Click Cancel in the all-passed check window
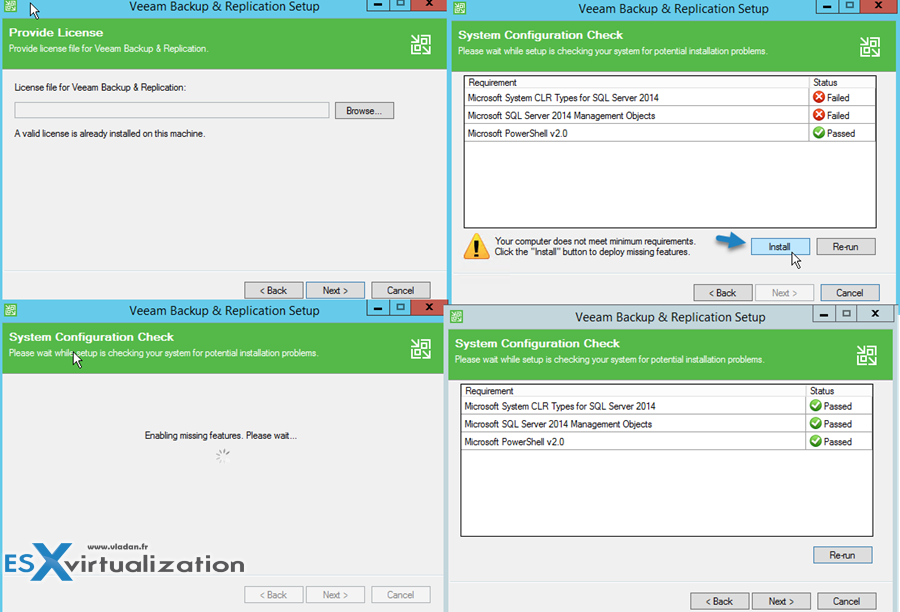 point(847,601)
